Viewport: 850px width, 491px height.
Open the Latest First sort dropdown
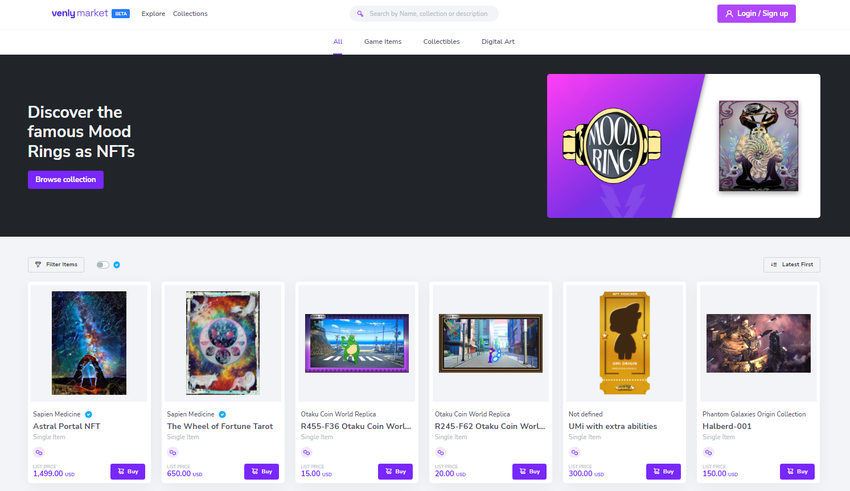coord(791,264)
